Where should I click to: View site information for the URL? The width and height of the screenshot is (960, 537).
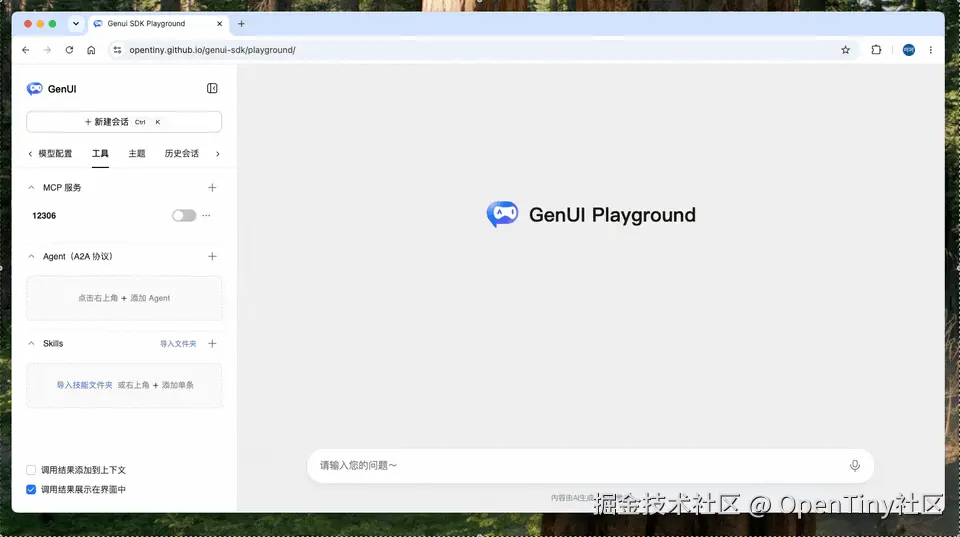tap(117, 50)
